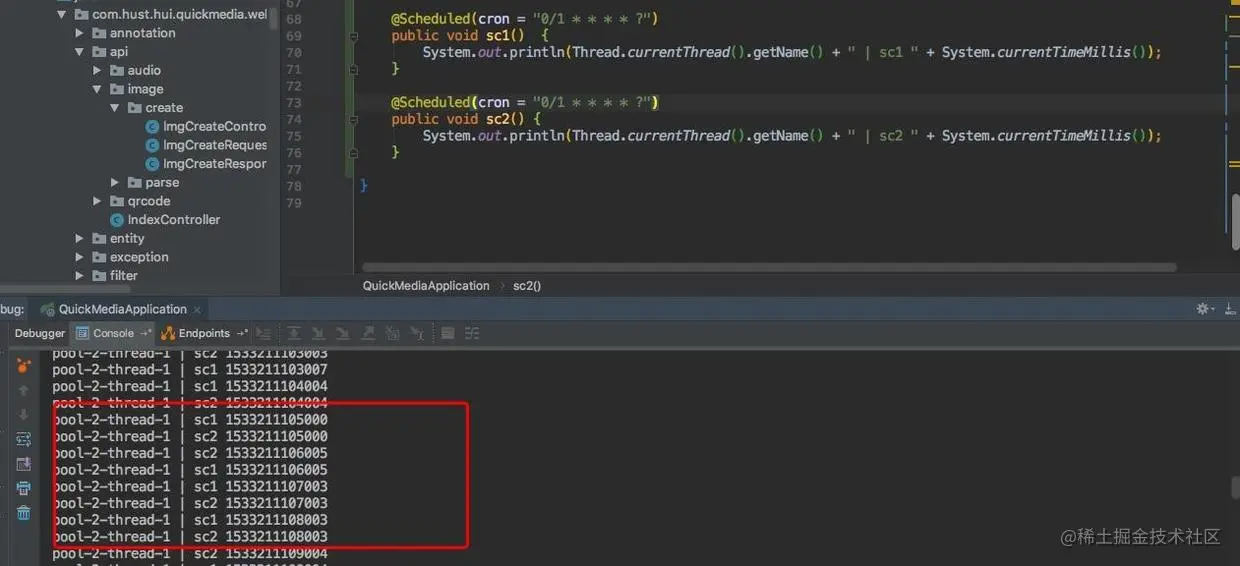Click the Evaluate Expression calculator icon

(x=448, y=333)
